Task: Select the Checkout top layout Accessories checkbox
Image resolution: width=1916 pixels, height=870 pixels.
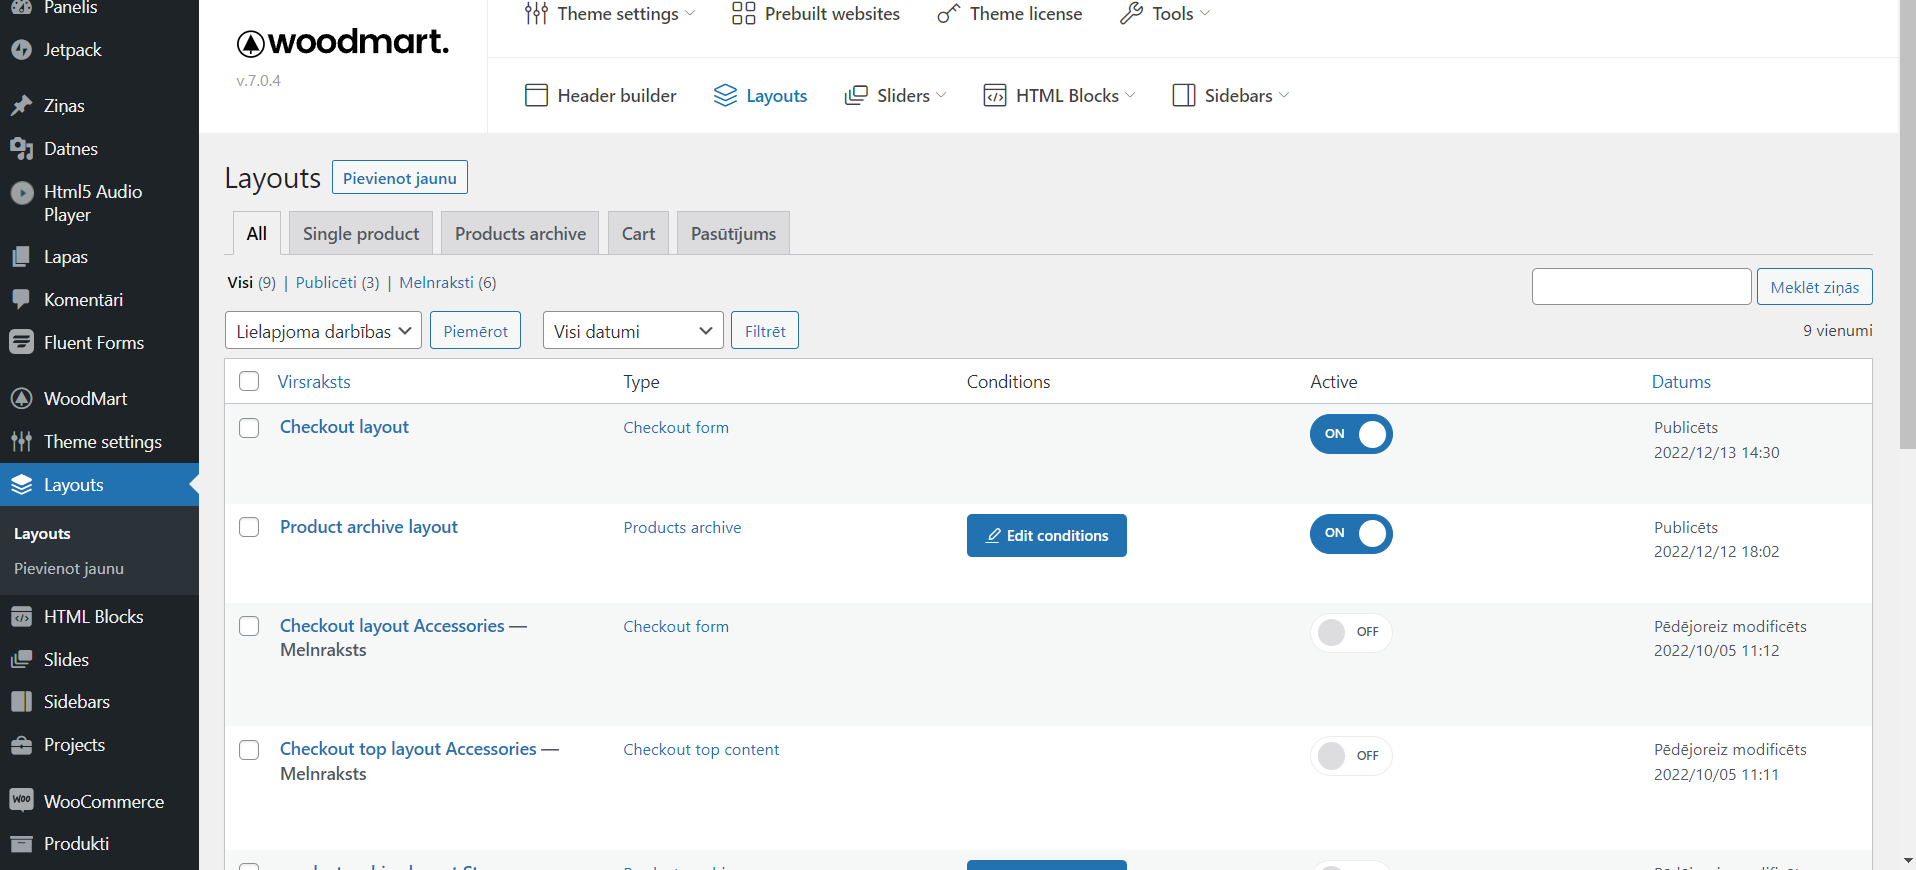Action: pos(249,750)
